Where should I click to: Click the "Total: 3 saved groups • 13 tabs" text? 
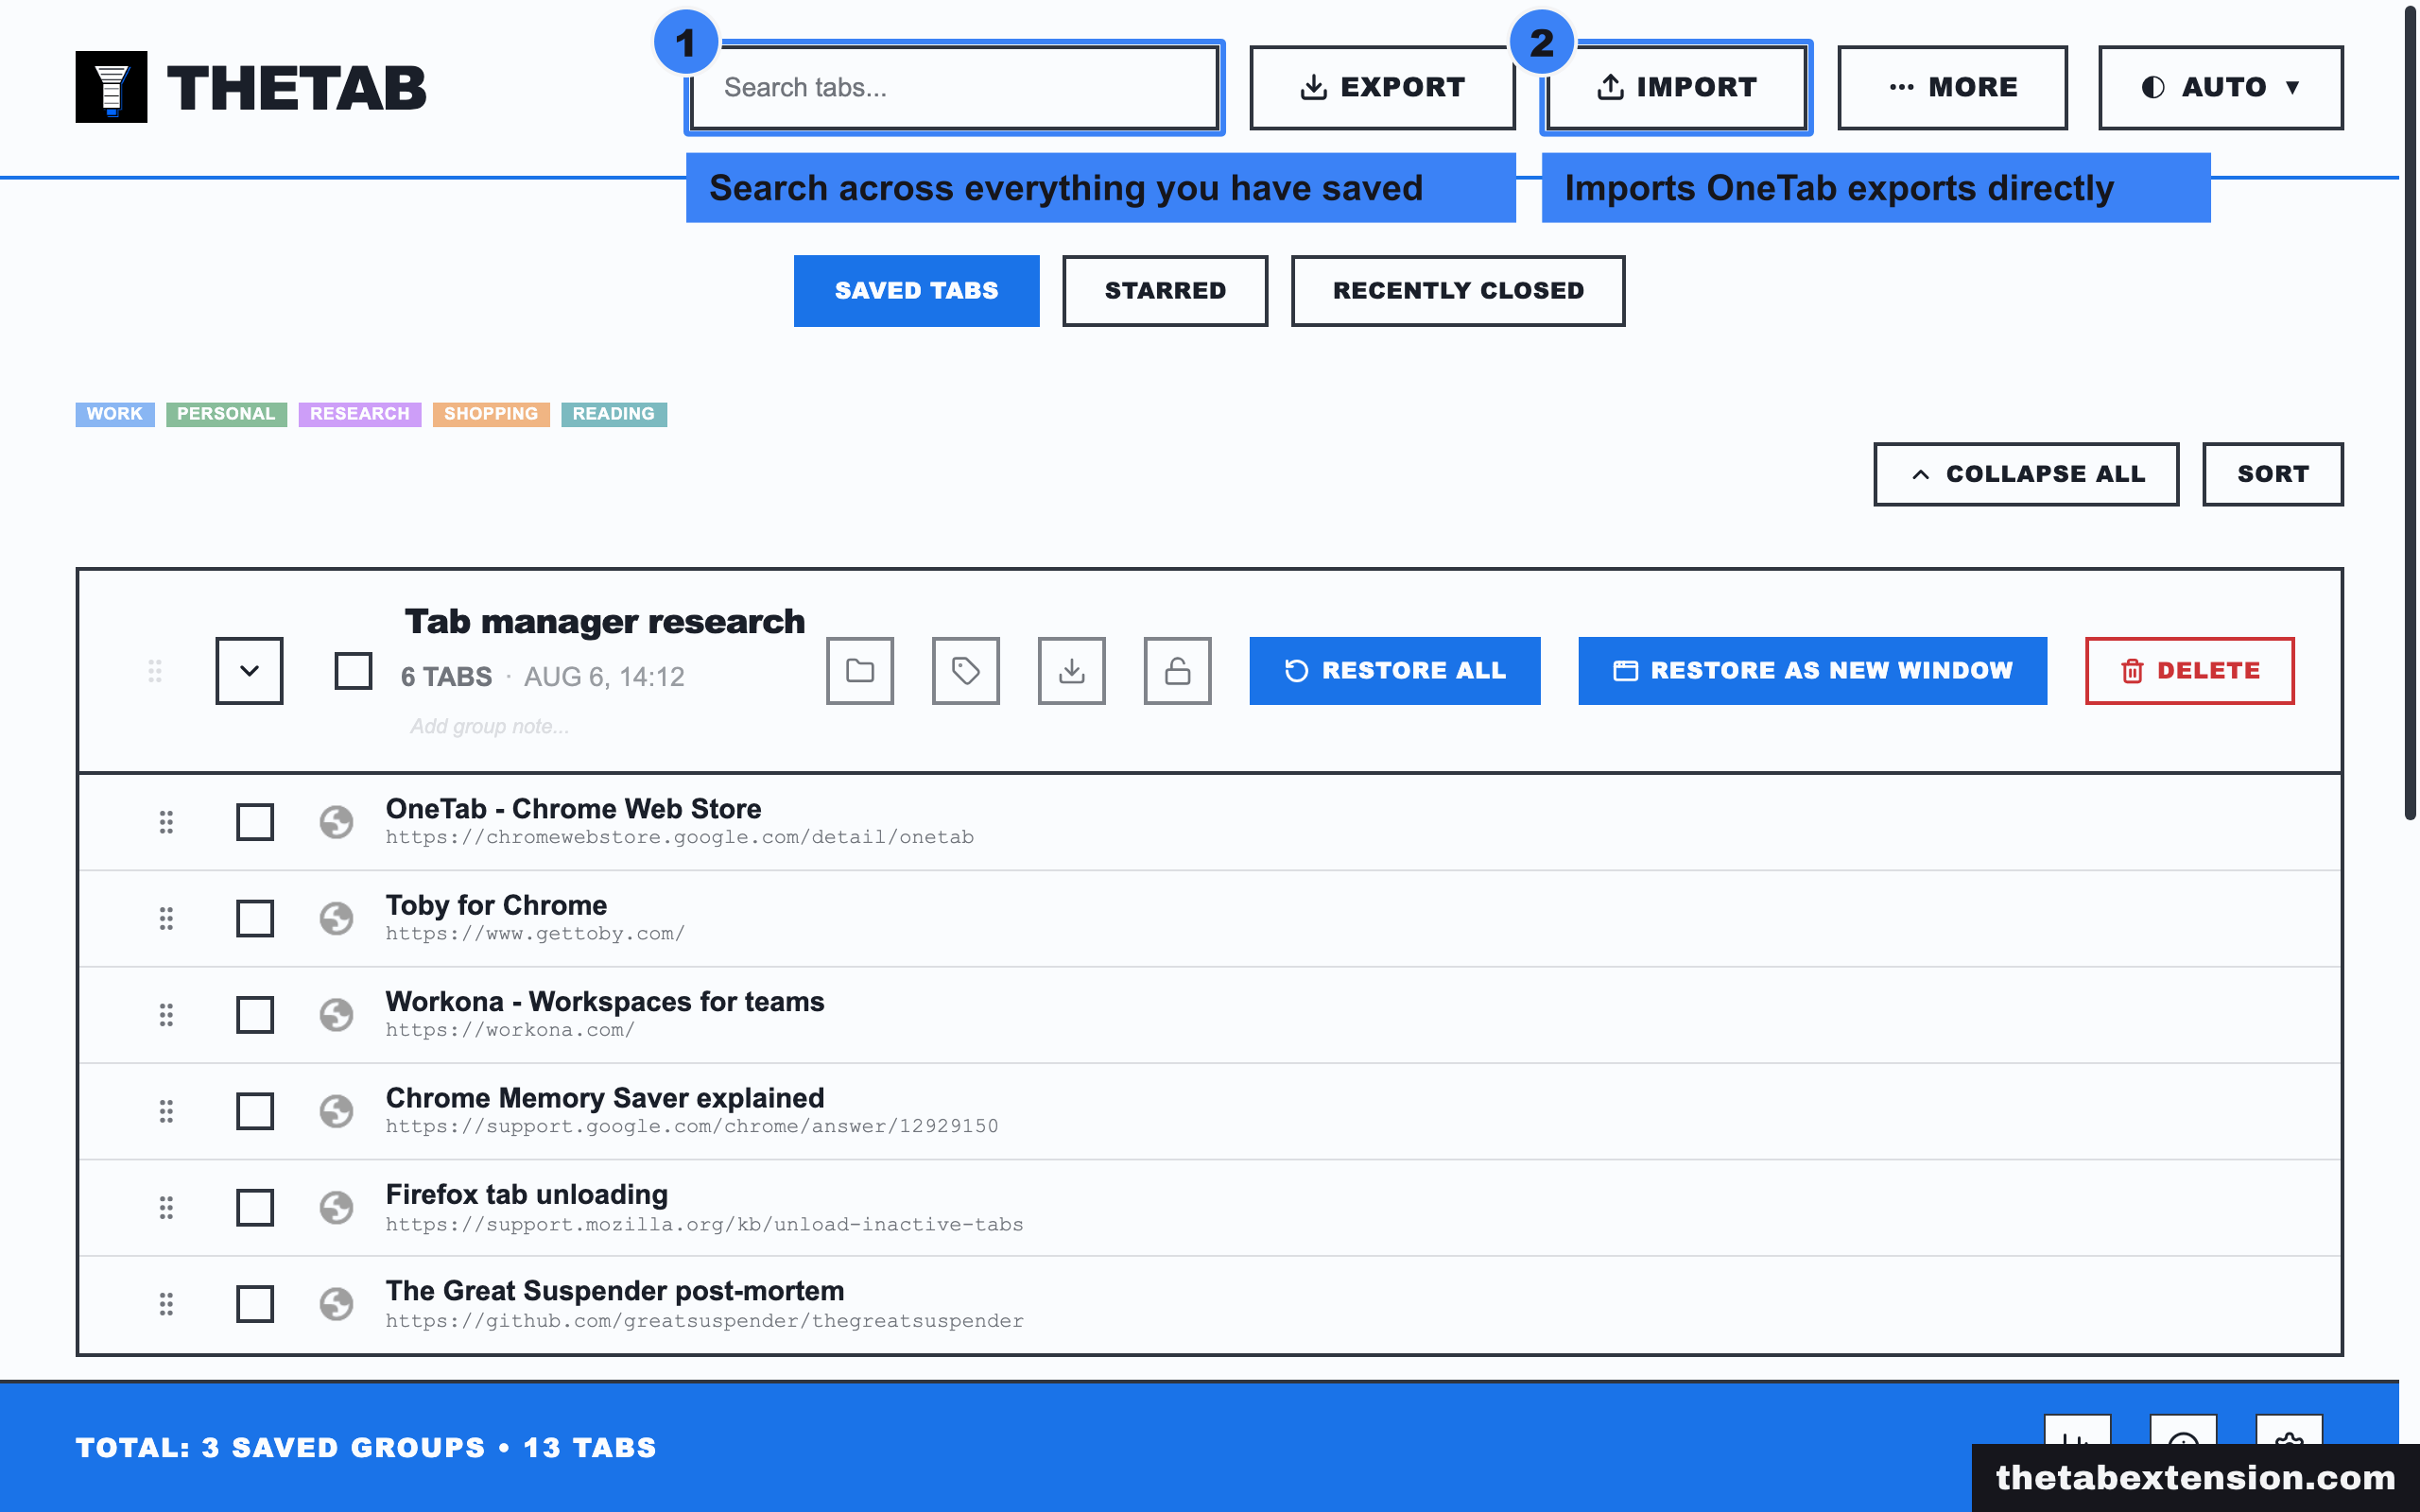[366, 1447]
